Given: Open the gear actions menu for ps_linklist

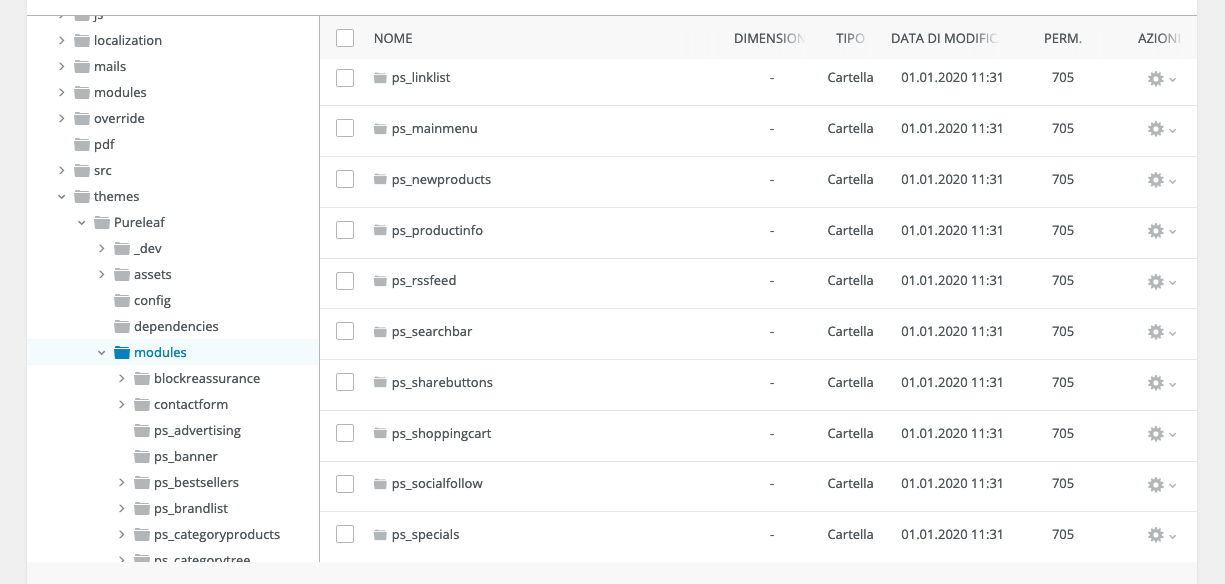Looking at the screenshot, I should tap(1160, 78).
